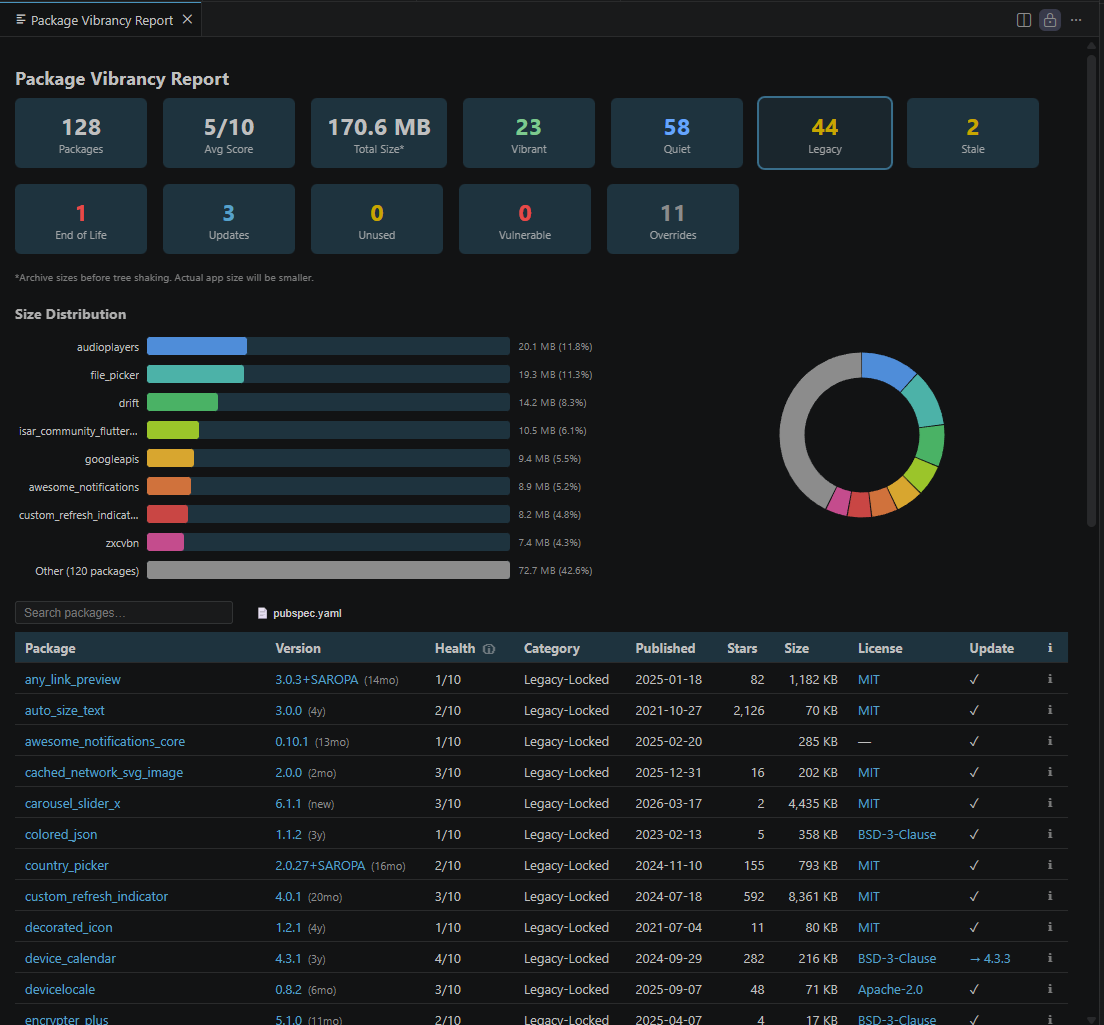The height and width of the screenshot is (1025, 1104).
Task: Filter by the Legacy summary card
Action: pyautogui.click(x=824, y=133)
